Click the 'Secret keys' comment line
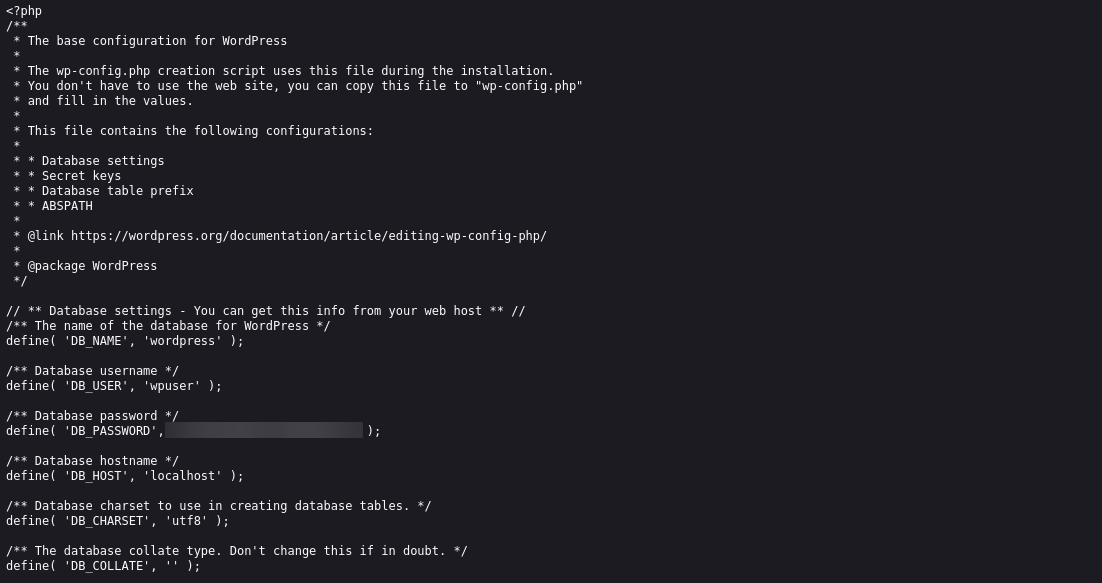This screenshot has width=1102, height=583. coord(81,176)
